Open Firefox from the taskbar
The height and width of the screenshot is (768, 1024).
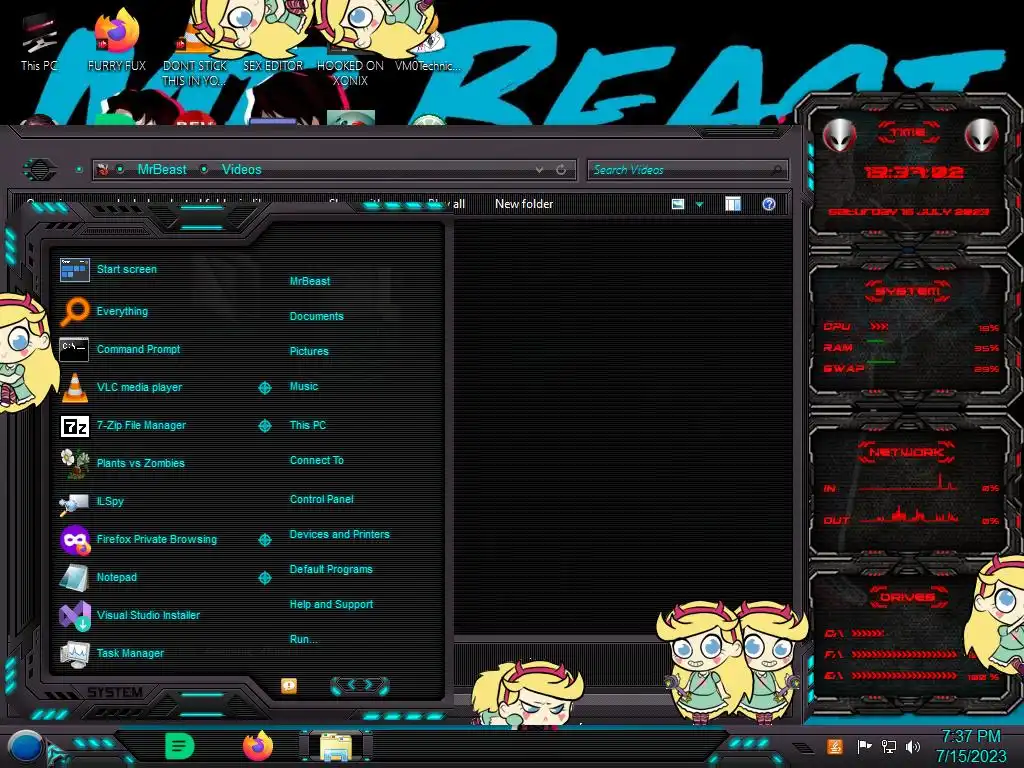point(257,746)
